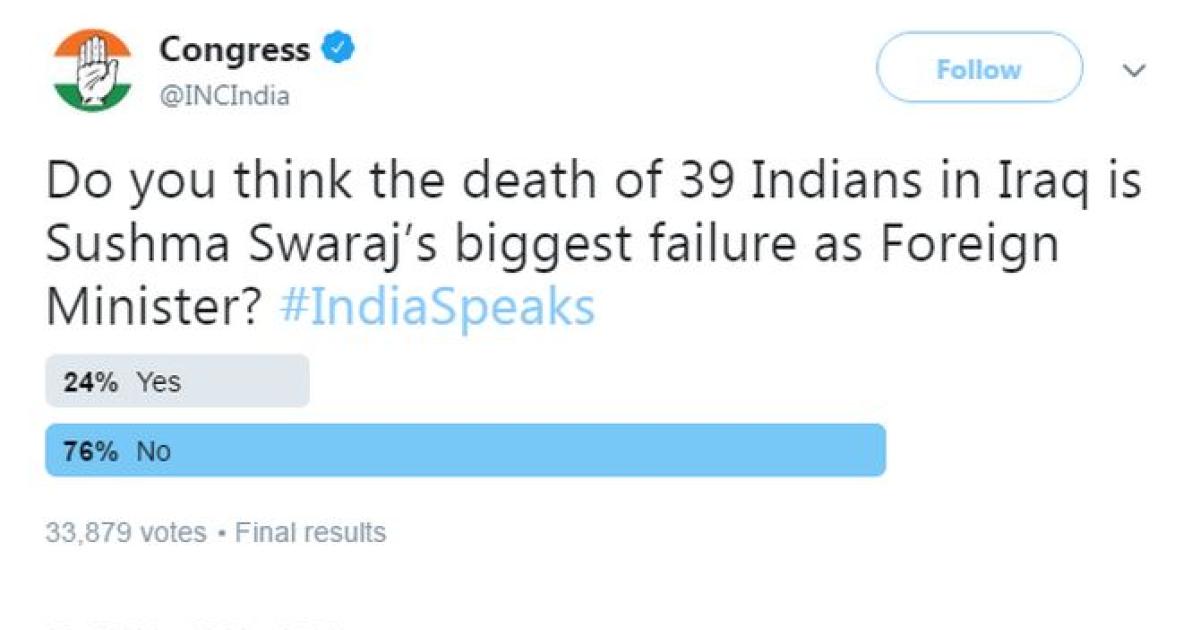The height and width of the screenshot is (630, 1200).
Task: Click the Final results text
Action: click(x=310, y=532)
